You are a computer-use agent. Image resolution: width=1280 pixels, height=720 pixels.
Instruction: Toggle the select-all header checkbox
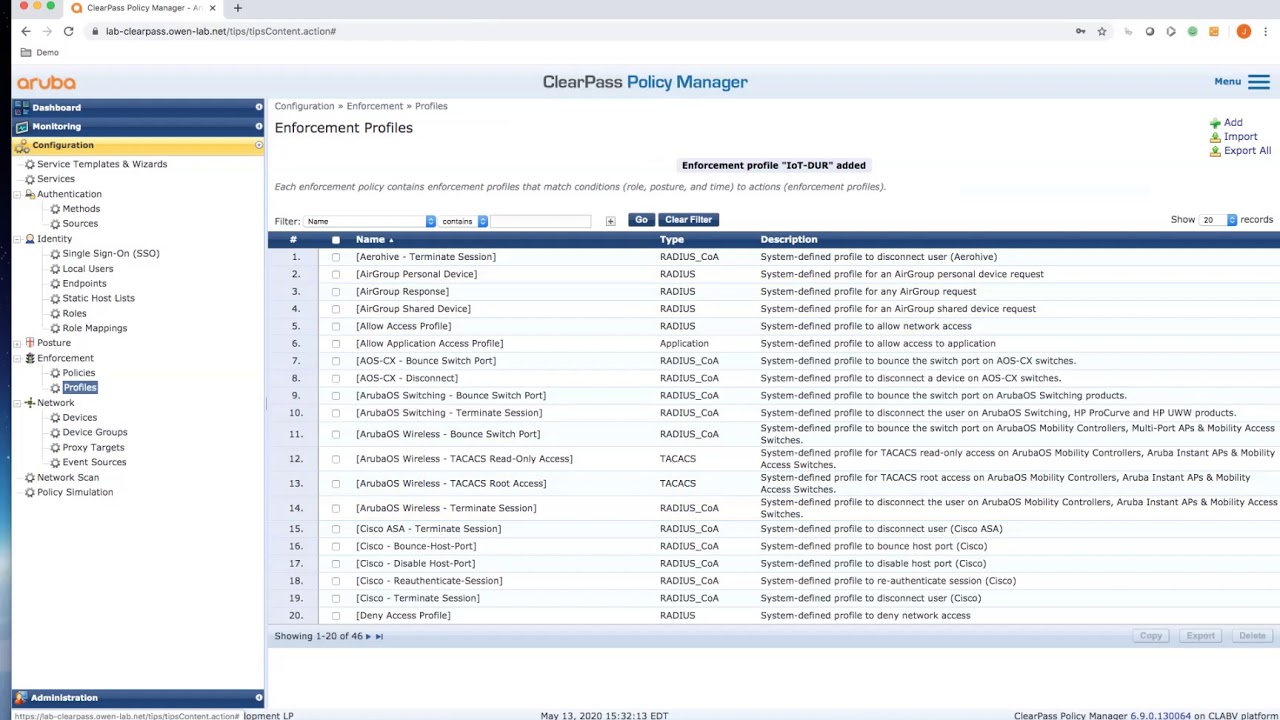336,240
